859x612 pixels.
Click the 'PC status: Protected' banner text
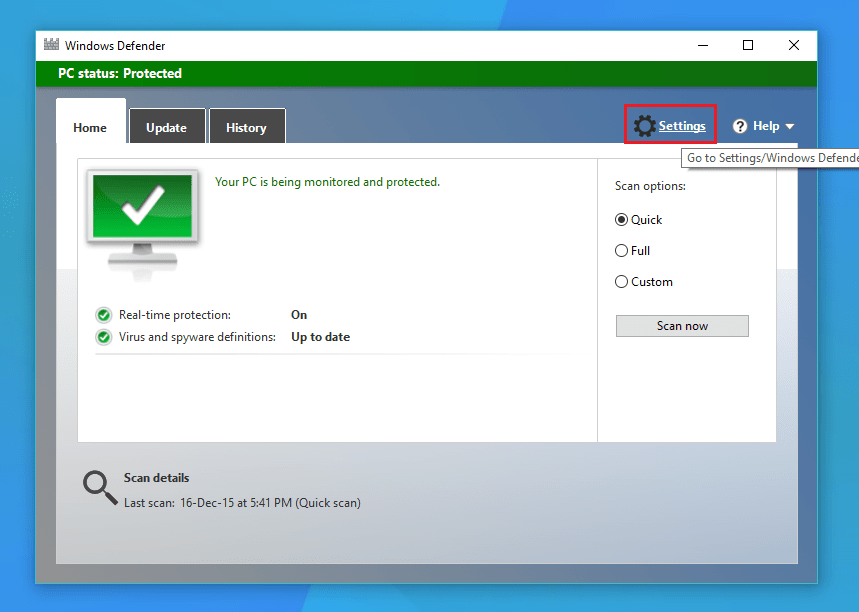(120, 73)
